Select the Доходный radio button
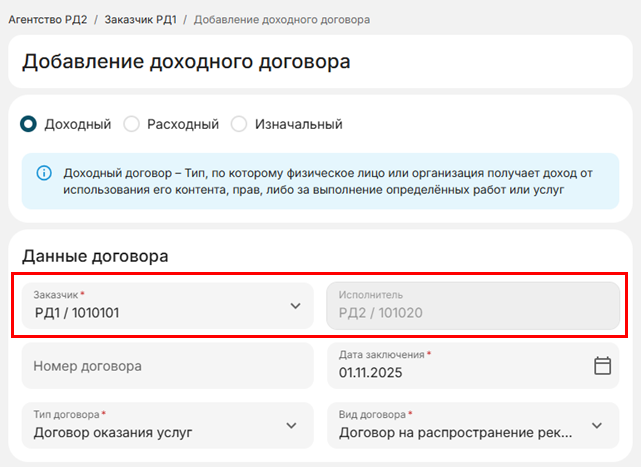 point(29,125)
